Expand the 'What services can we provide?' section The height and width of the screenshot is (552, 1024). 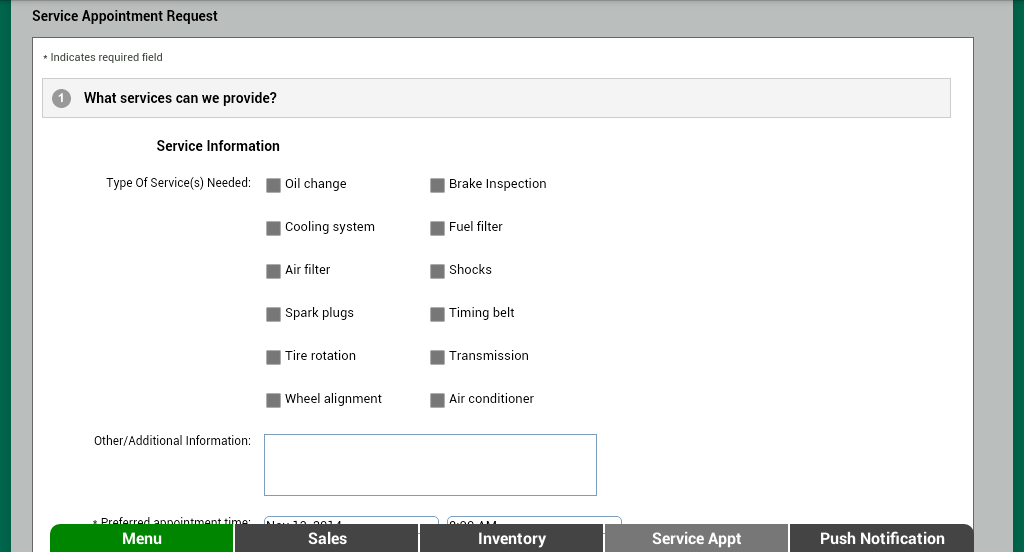(180, 98)
